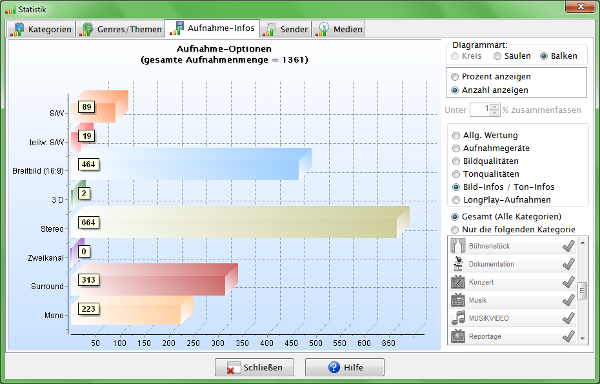Toggle the Bühnenstück checkmark
This screenshot has width=600, height=384.
pyautogui.click(x=569, y=246)
